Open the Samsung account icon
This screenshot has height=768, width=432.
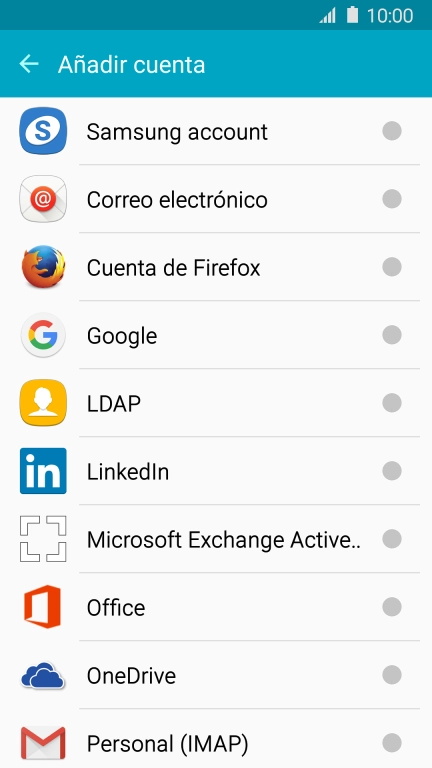click(43, 131)
